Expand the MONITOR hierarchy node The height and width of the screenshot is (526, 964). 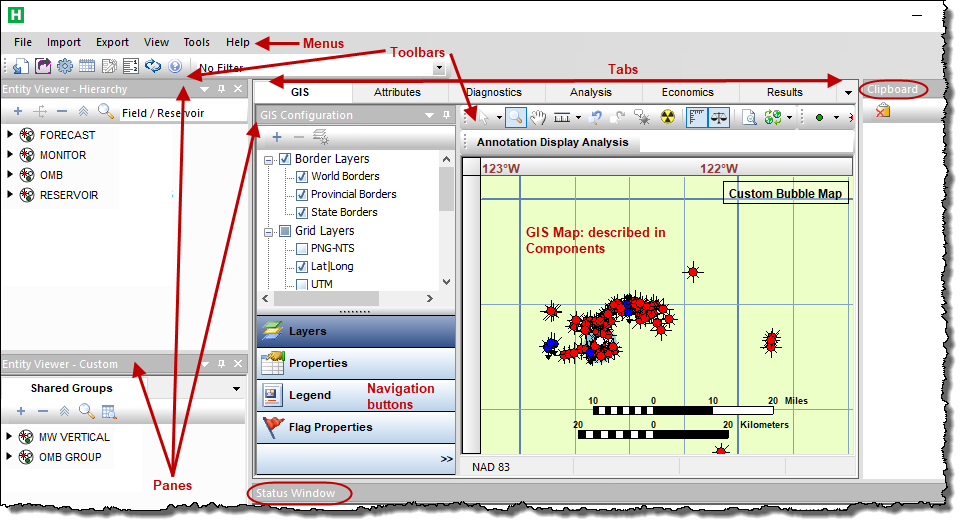coord(10,154)
